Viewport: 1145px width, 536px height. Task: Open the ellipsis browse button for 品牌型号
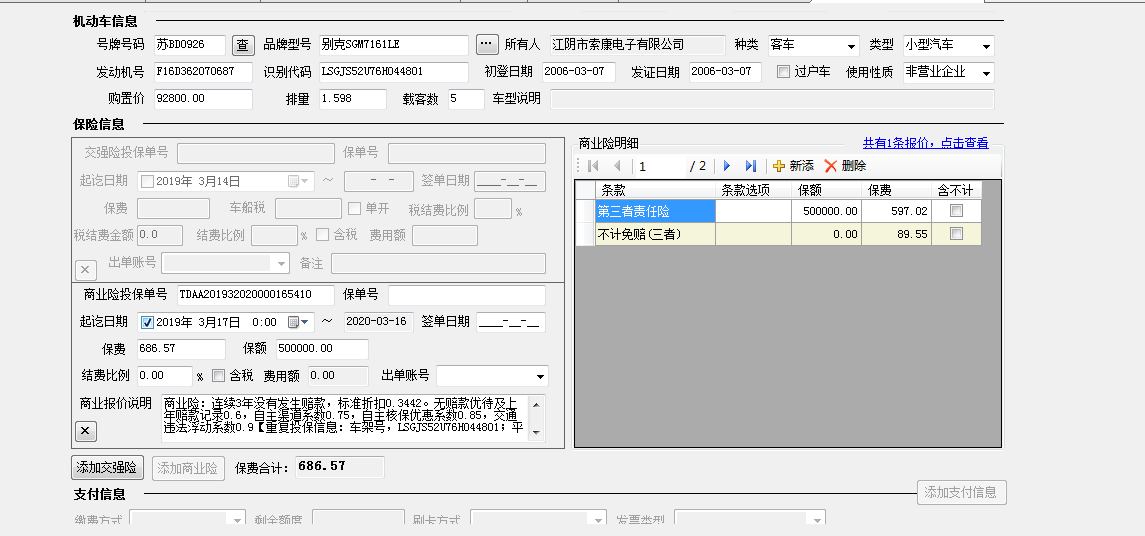[x=486, y=44]
